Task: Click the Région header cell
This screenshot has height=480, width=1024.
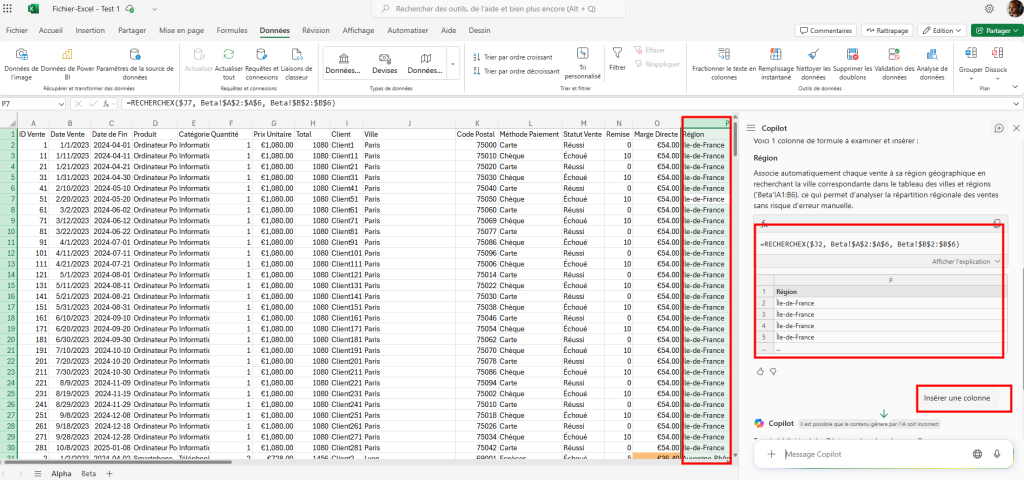Action: [706, 134]
